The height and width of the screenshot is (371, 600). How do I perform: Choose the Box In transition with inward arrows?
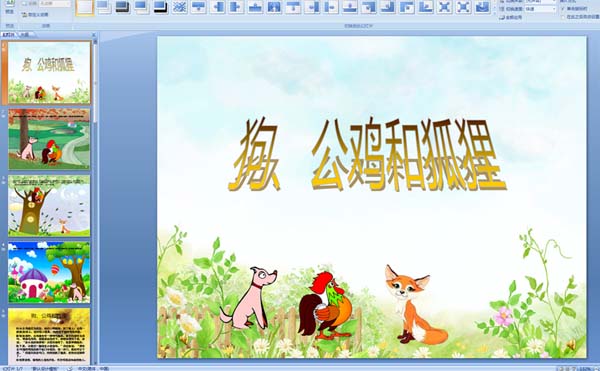click(444, 7)
